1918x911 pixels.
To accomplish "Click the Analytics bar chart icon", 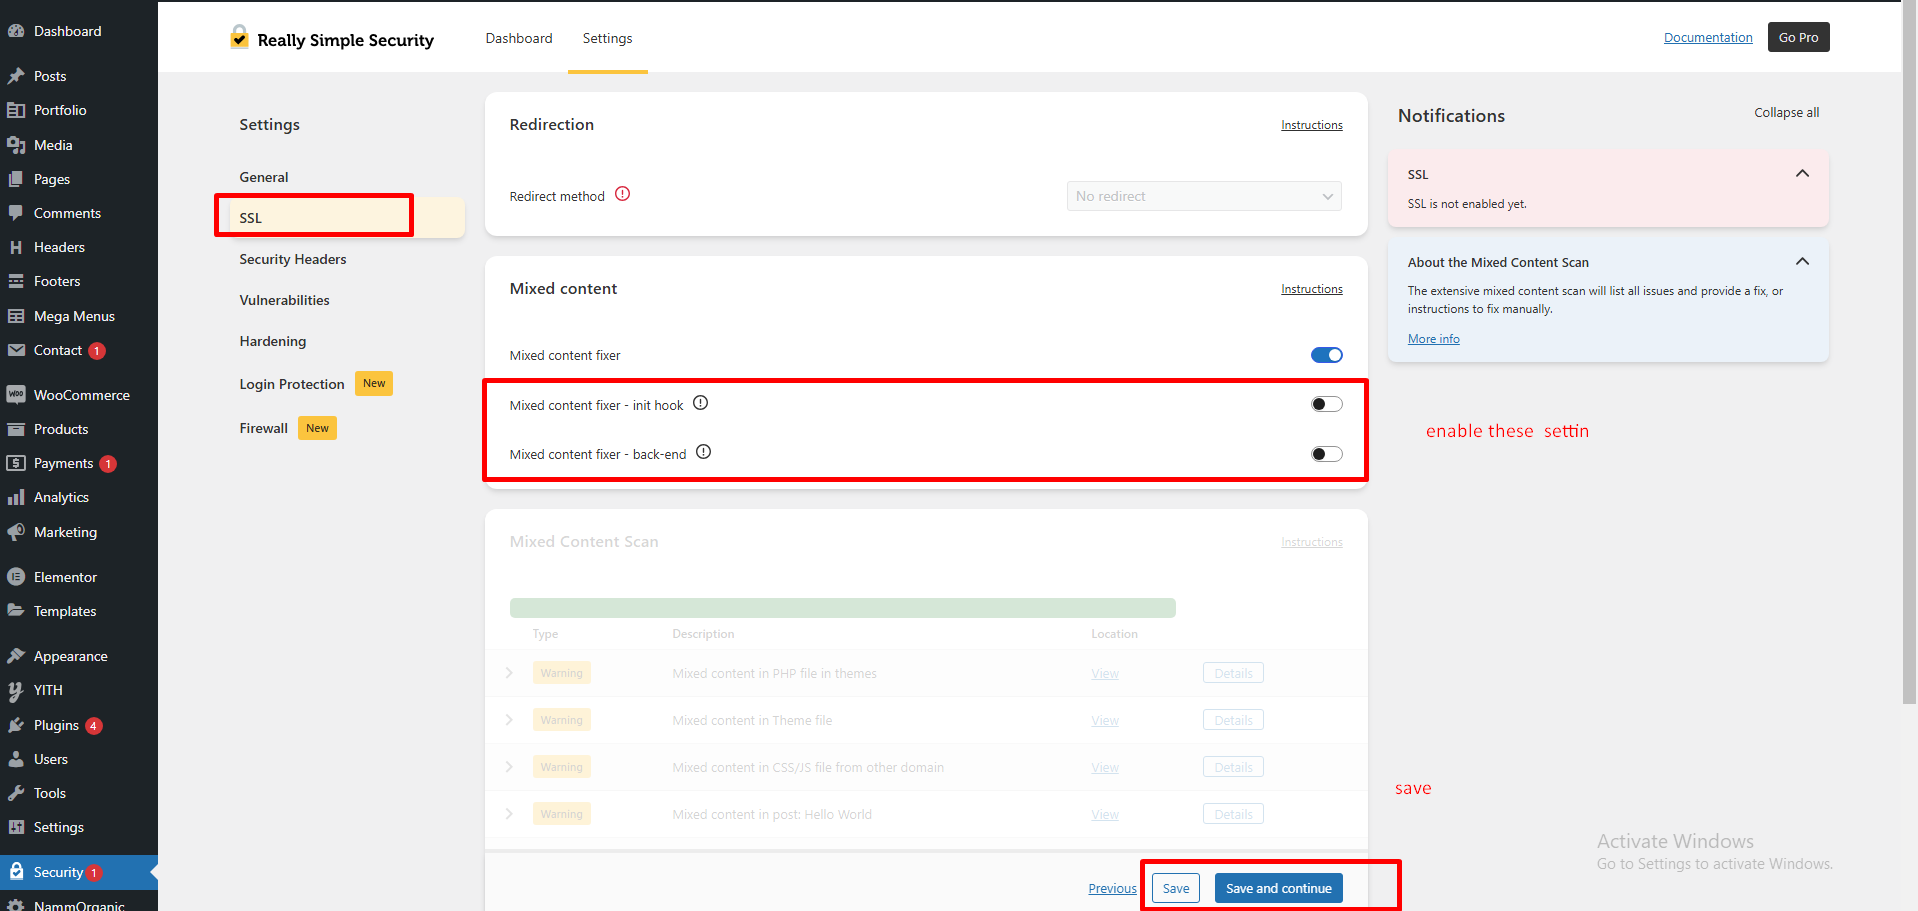I will click(x=16, y=497).
